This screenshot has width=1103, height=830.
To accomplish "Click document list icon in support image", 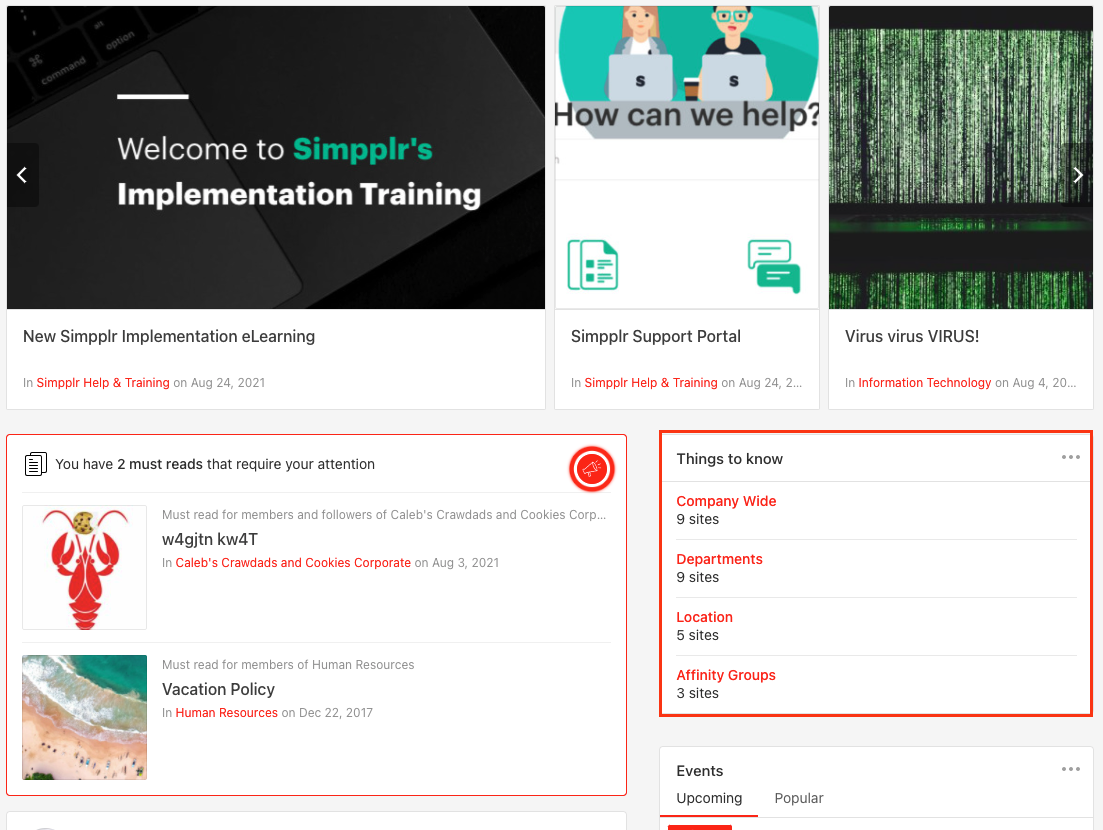I will coord(593,264).
